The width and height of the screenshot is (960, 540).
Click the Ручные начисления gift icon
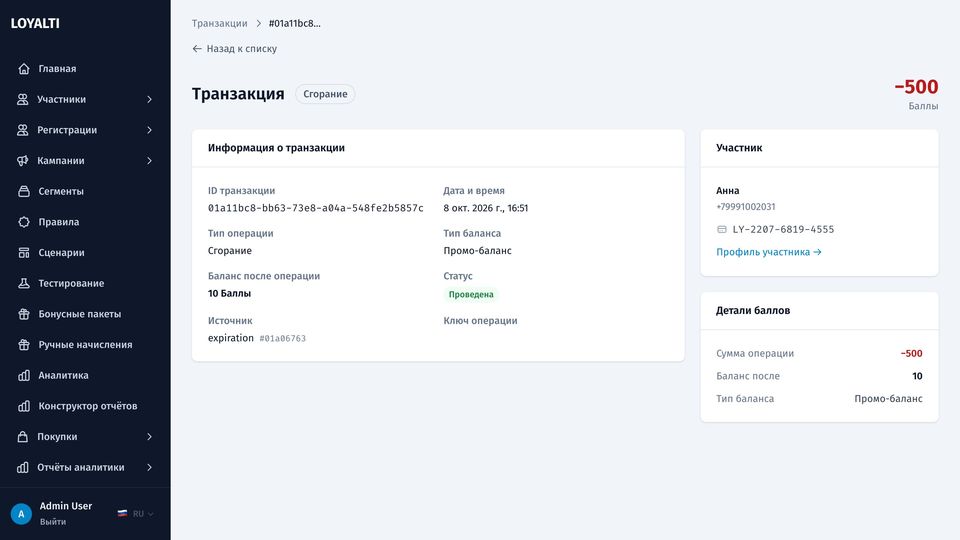[x=24, y=344]
